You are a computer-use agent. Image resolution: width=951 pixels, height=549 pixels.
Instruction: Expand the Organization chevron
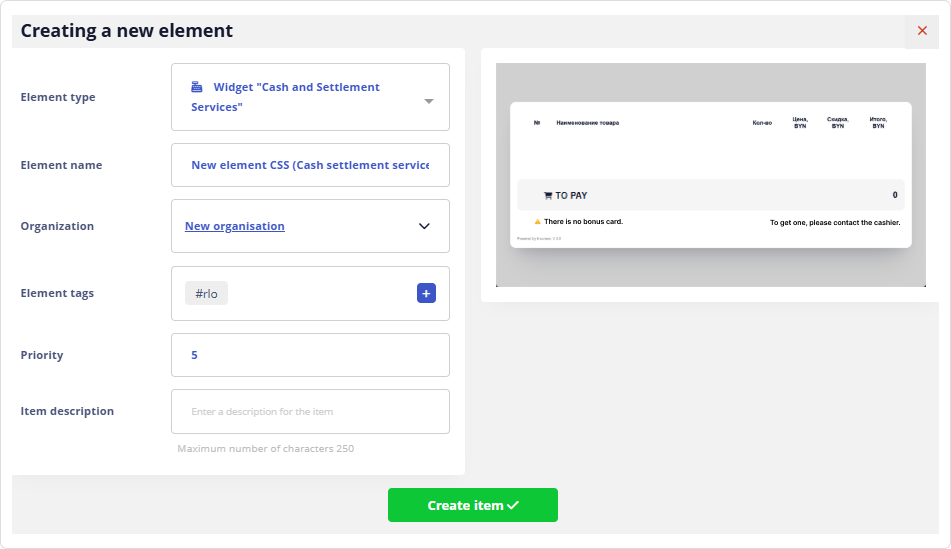coord(424,226)
